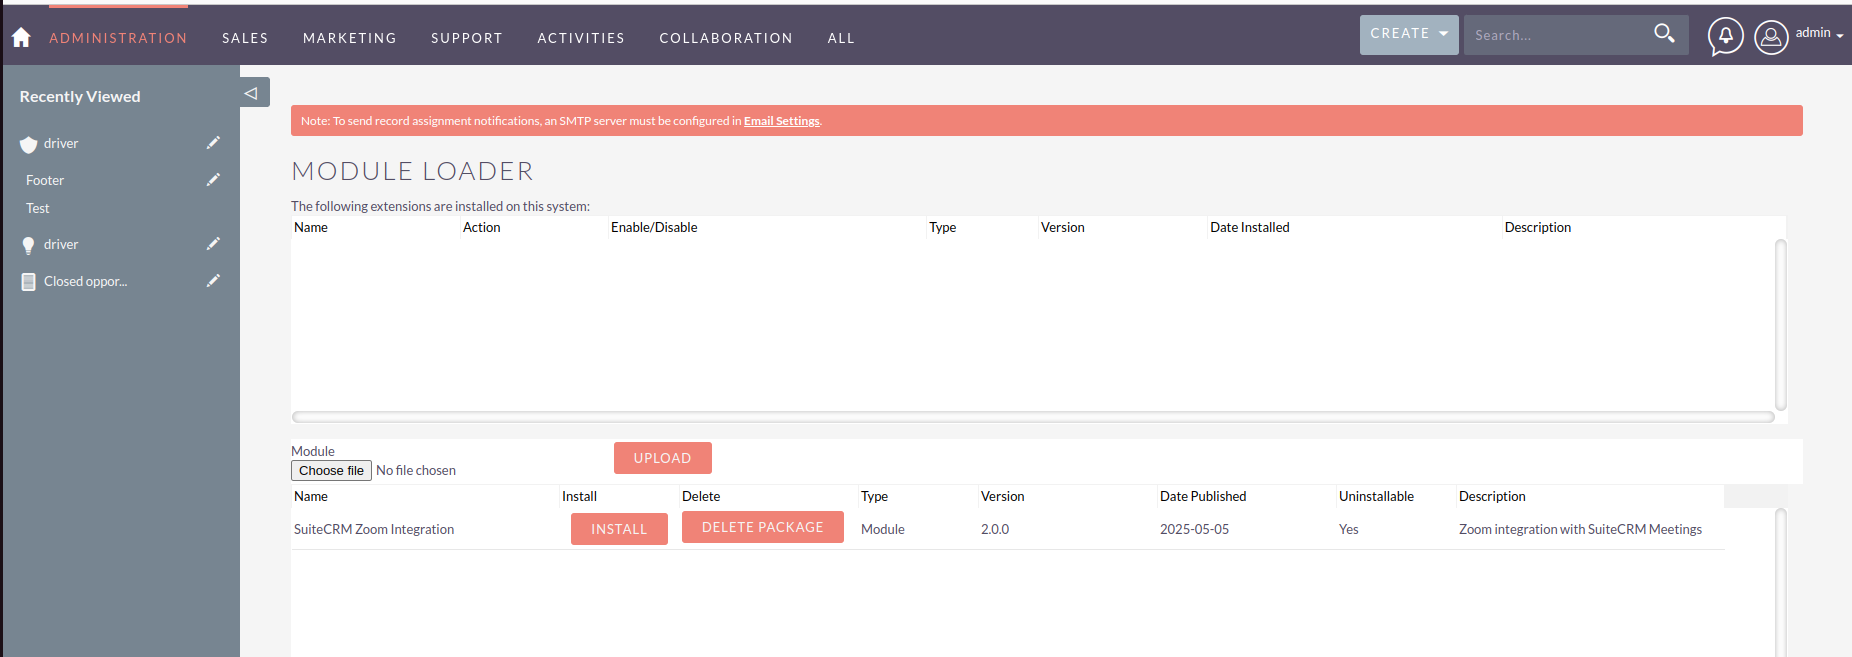Click the lightbulb icon beside second driver

point(28,245)
